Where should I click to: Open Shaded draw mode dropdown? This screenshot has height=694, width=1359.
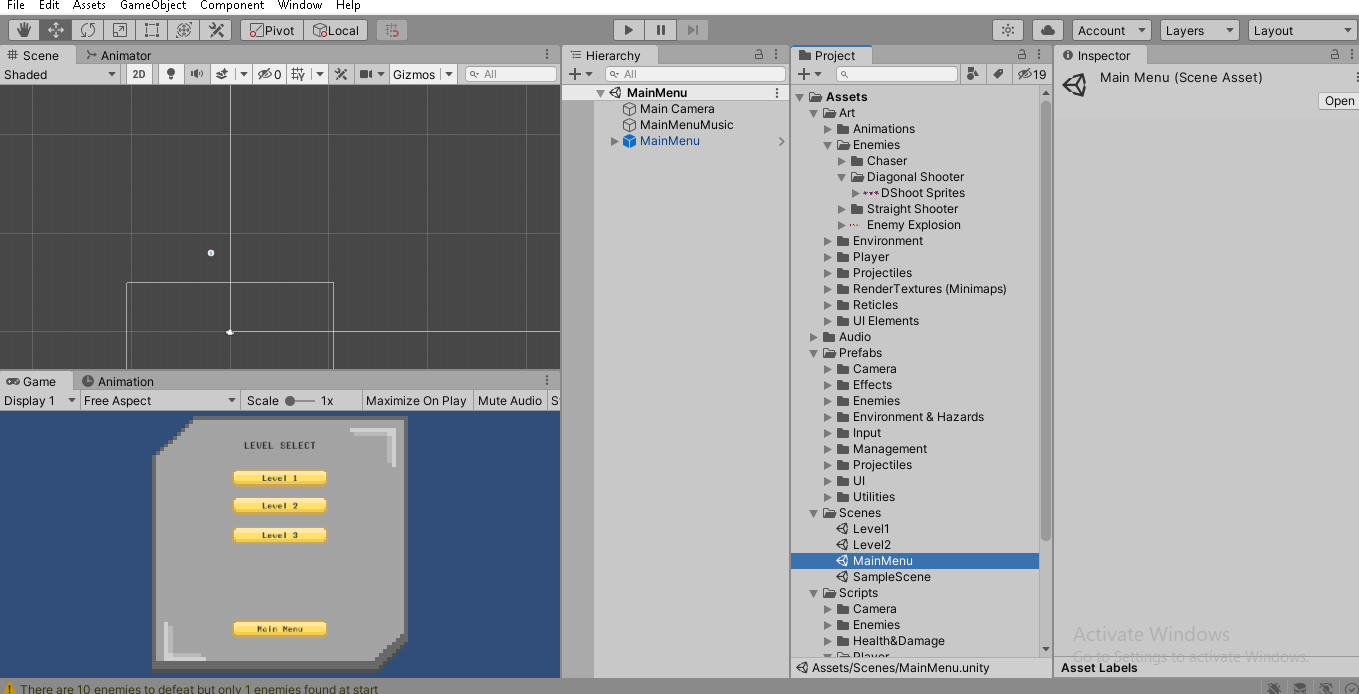[60, 74]
